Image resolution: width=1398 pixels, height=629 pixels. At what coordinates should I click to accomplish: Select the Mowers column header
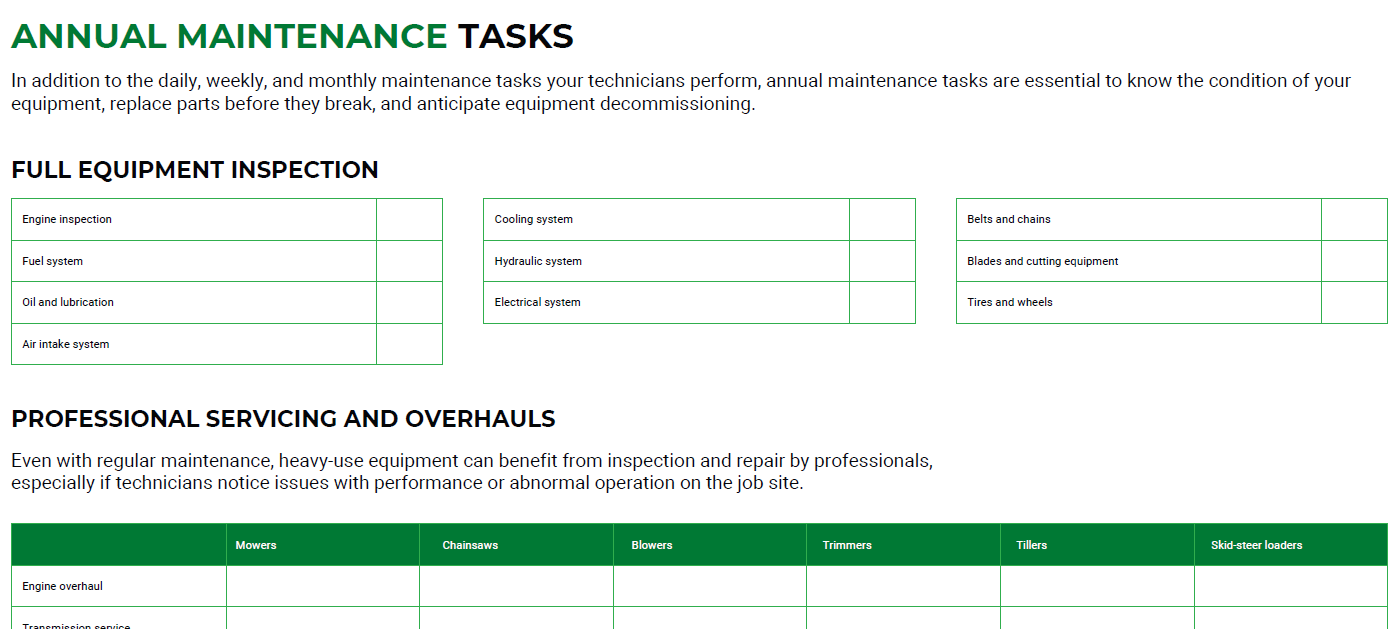[322, 544]
